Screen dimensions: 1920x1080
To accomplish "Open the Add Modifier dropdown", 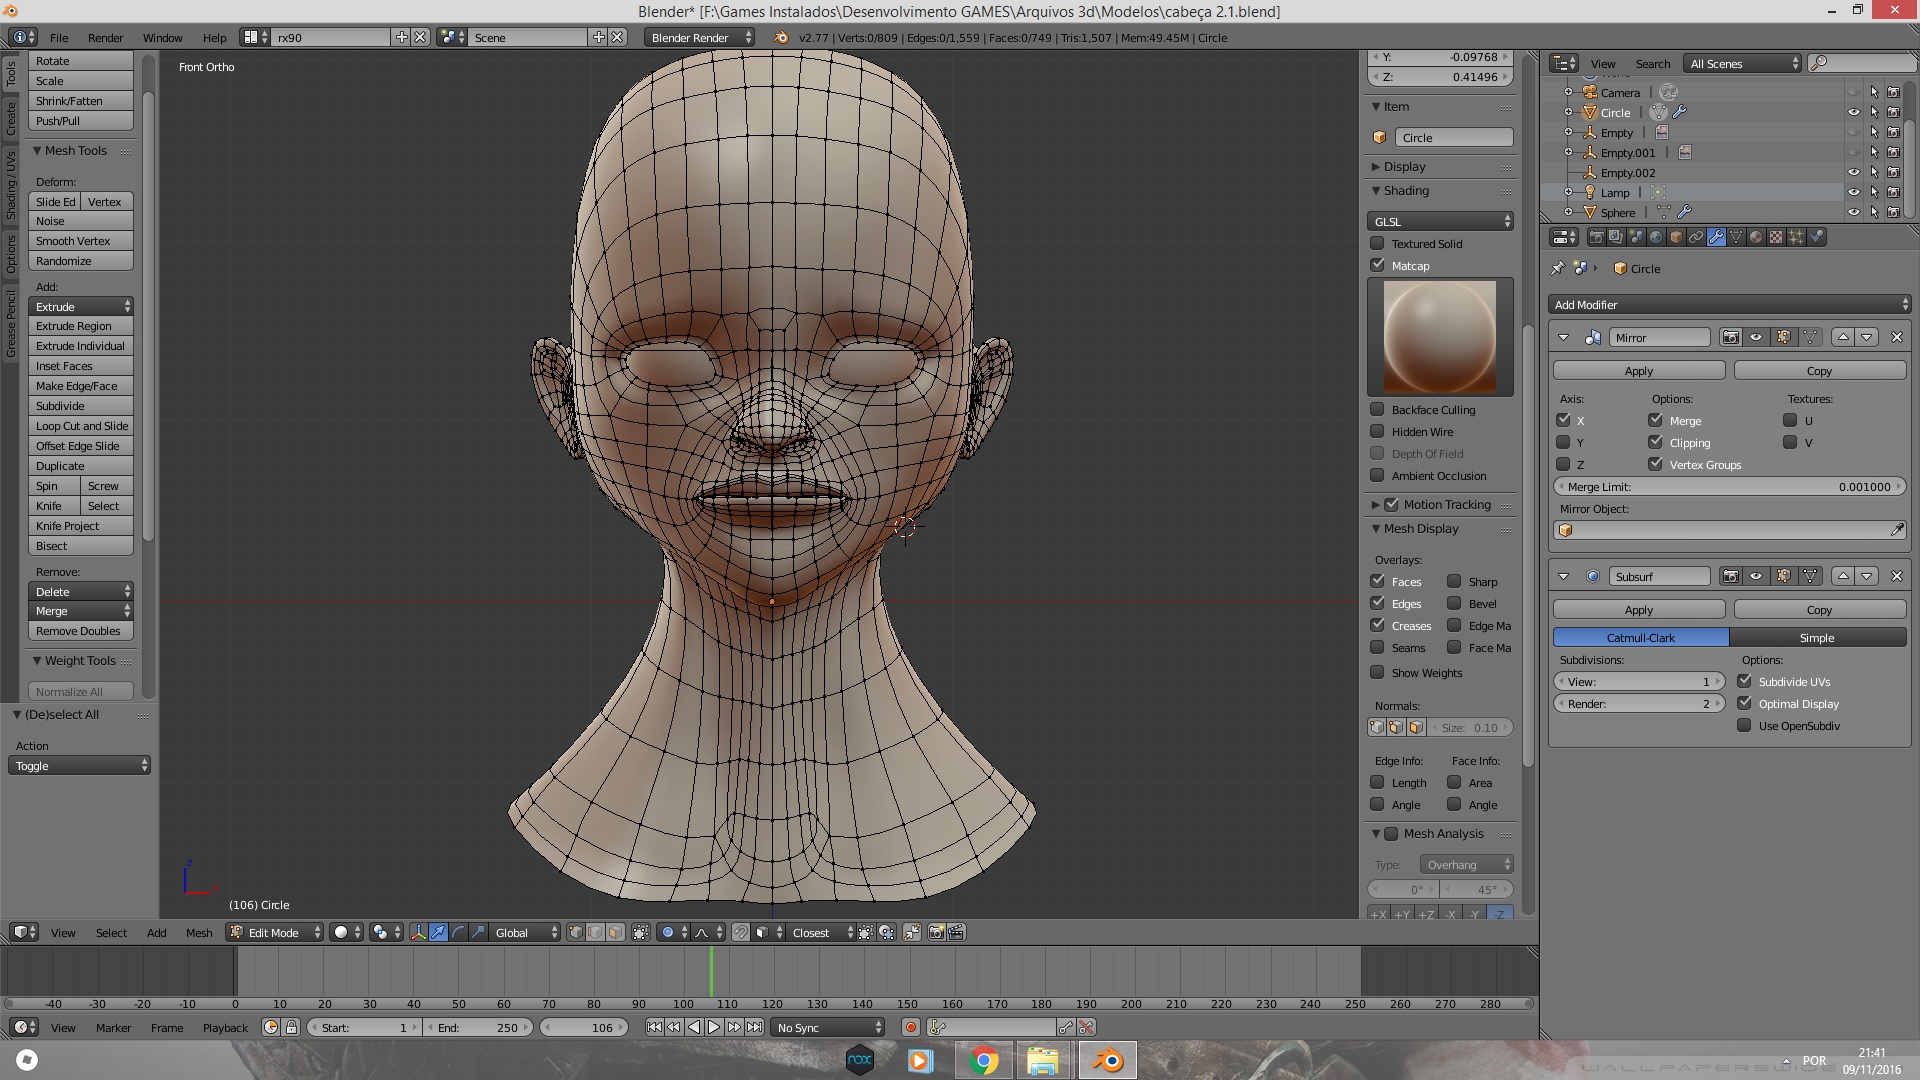I will 1730,304.
